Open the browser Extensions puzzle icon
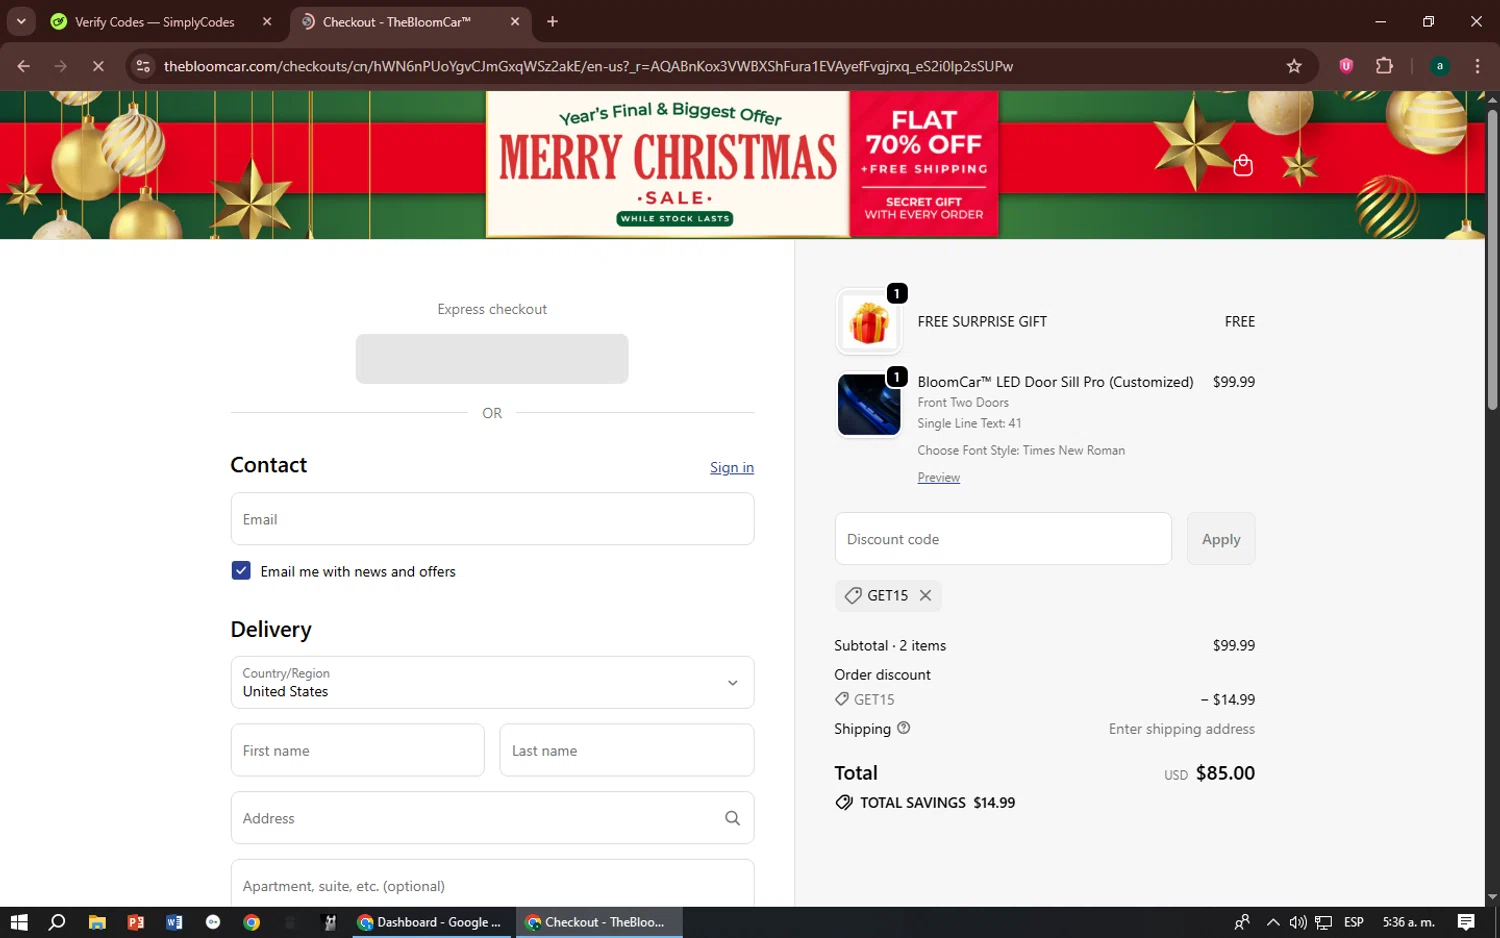This screenshot has height=938, width=1500. pos(1384,66)
